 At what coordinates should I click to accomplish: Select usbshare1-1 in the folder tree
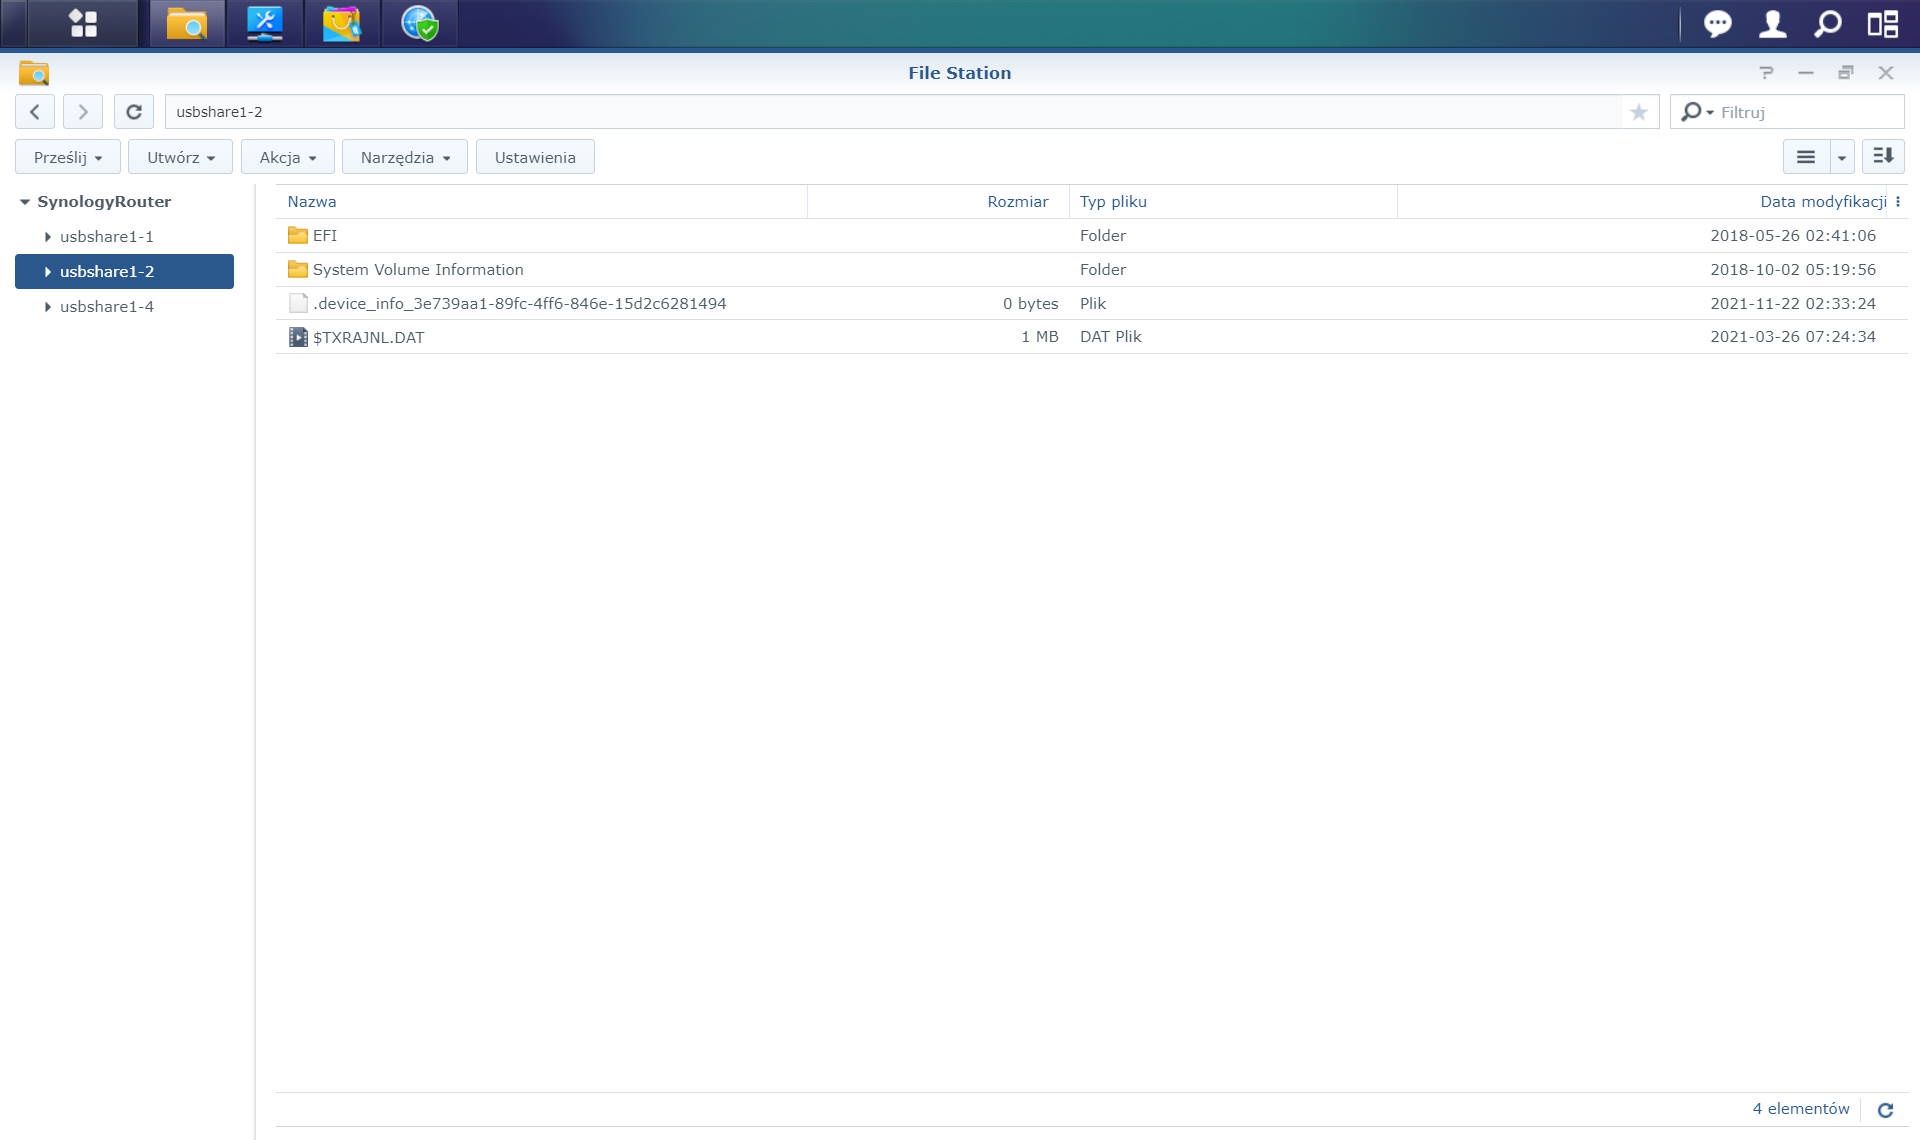coord(107,237)
